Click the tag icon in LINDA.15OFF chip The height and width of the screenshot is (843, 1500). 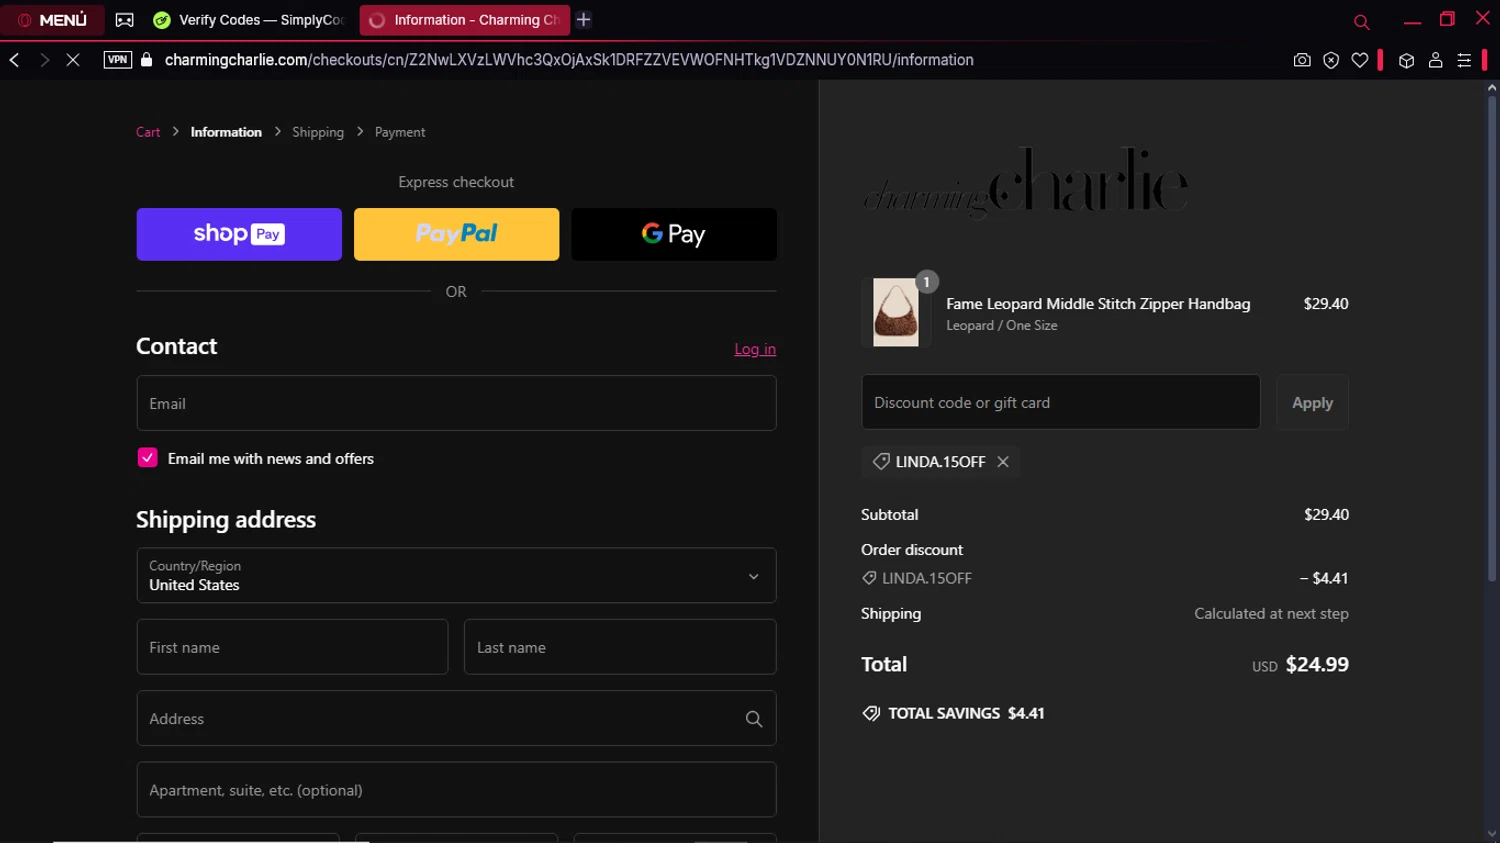coord(881,461)
